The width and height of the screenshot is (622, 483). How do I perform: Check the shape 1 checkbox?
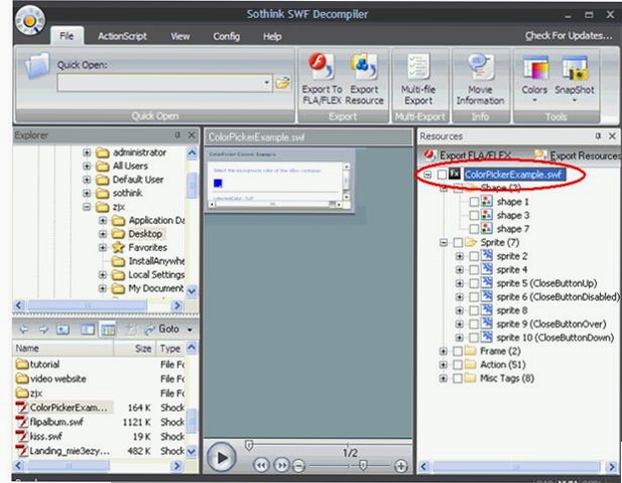coord(474,202)
